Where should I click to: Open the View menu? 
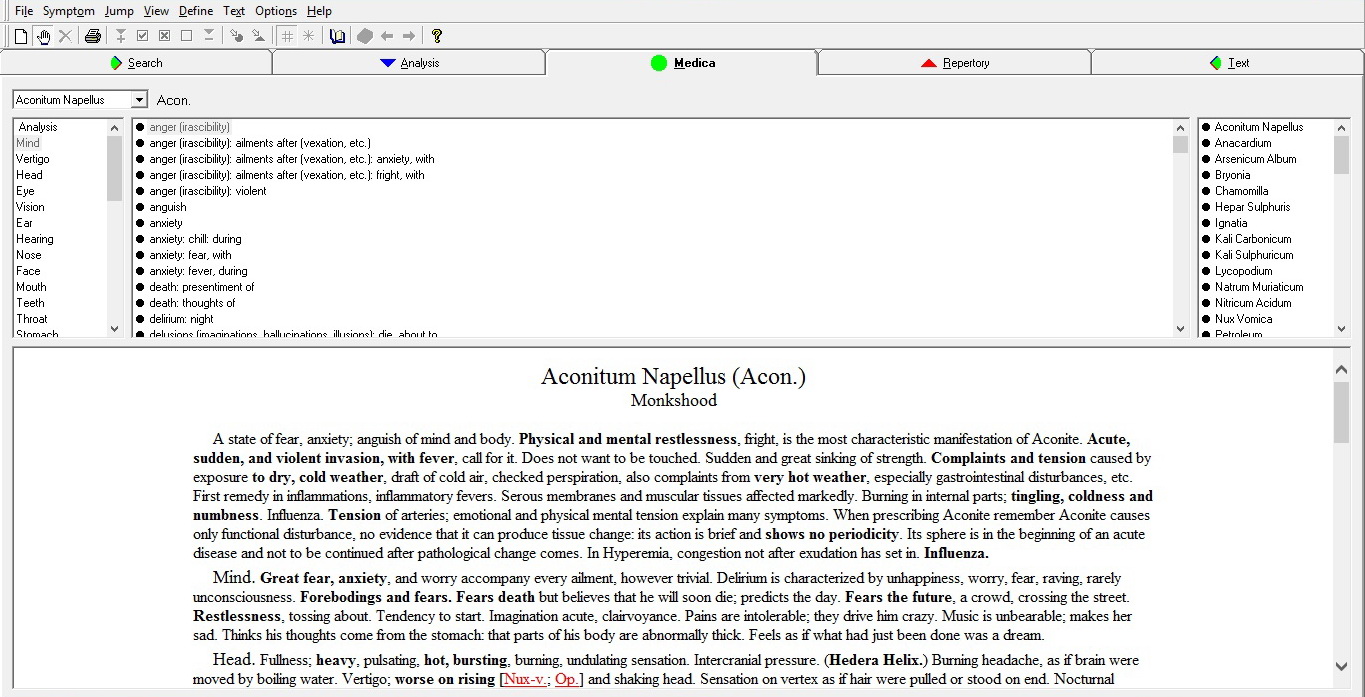(156, 11)
